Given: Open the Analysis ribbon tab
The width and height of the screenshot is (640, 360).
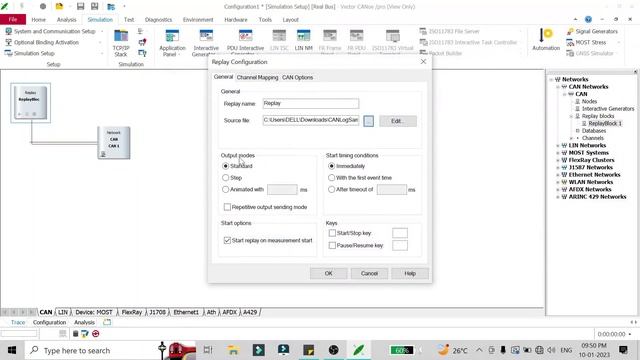Looking at the screenshot, I should click(67, 20).
